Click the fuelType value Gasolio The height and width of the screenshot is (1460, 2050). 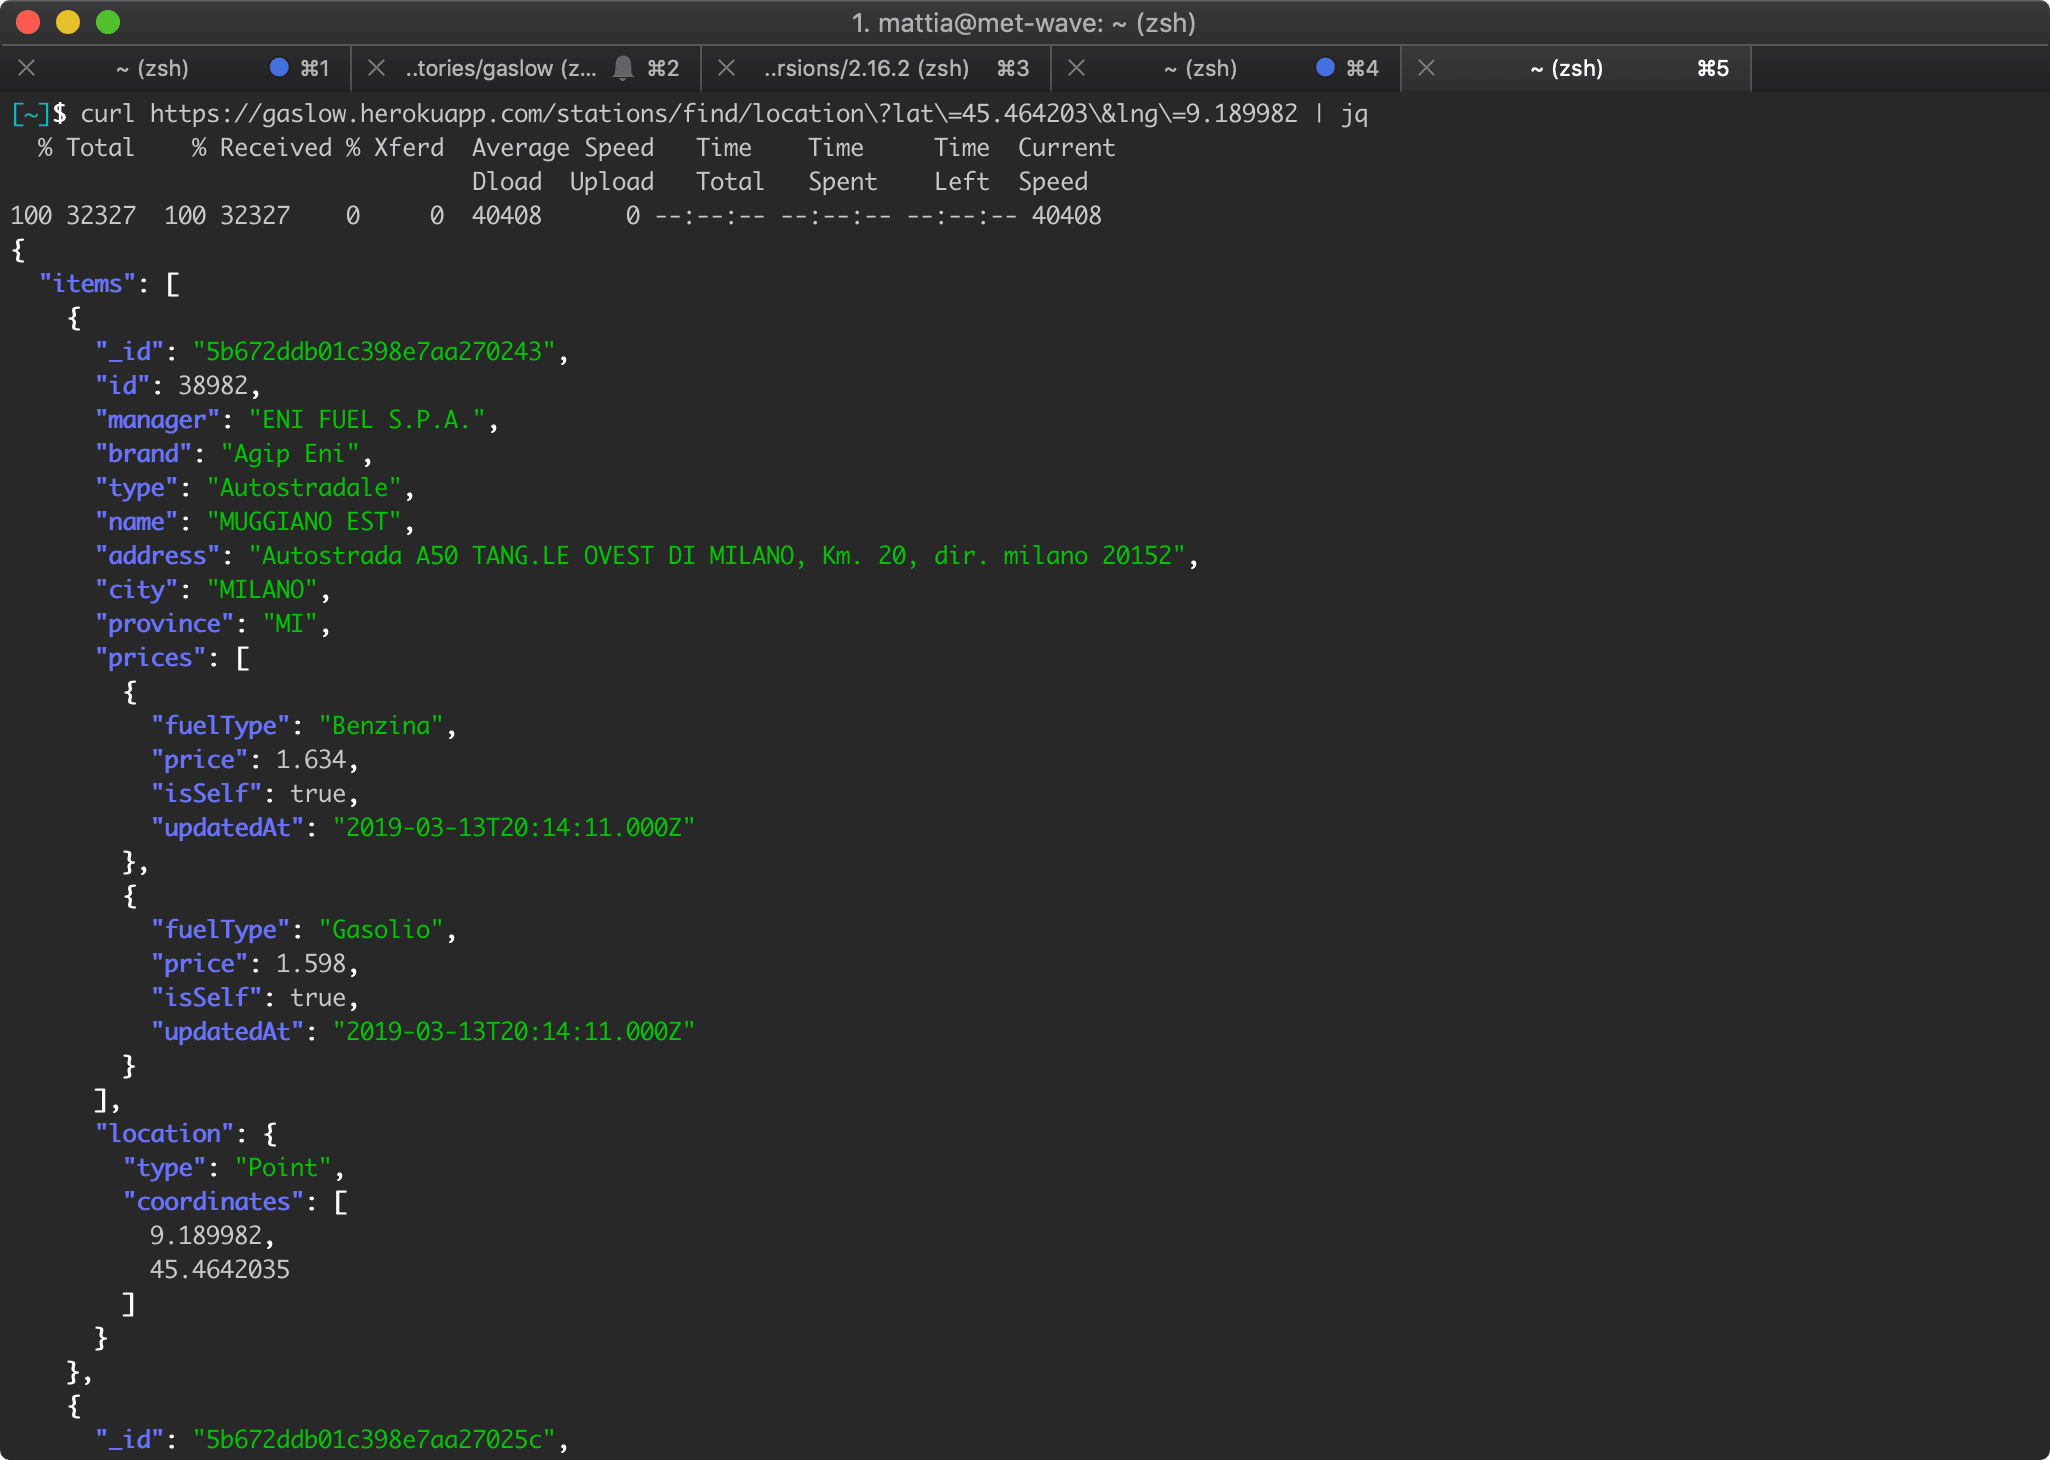[x=381, y=930]
